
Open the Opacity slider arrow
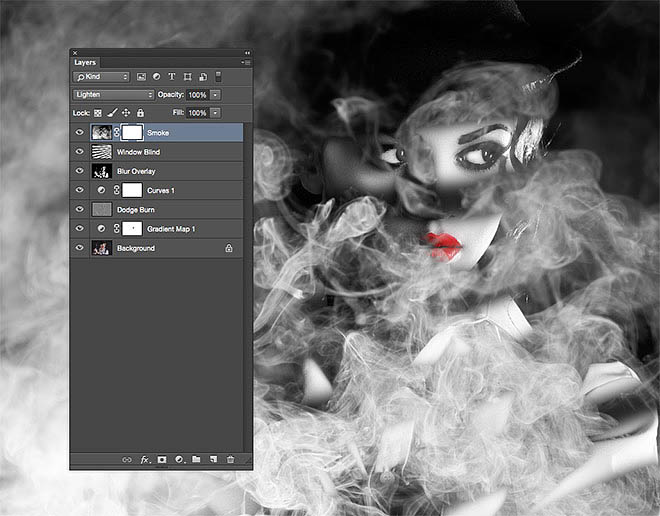point(215,95)
